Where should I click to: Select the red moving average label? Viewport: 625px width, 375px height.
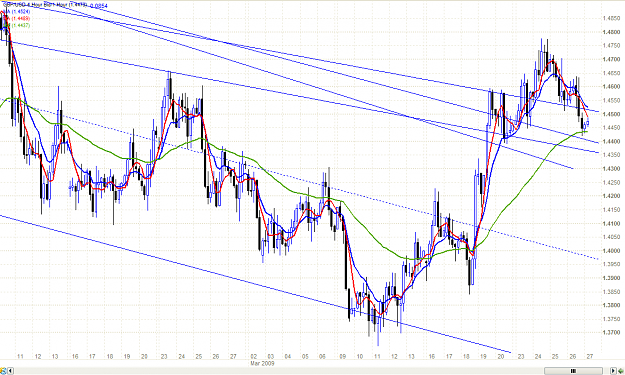coord(18,18)
